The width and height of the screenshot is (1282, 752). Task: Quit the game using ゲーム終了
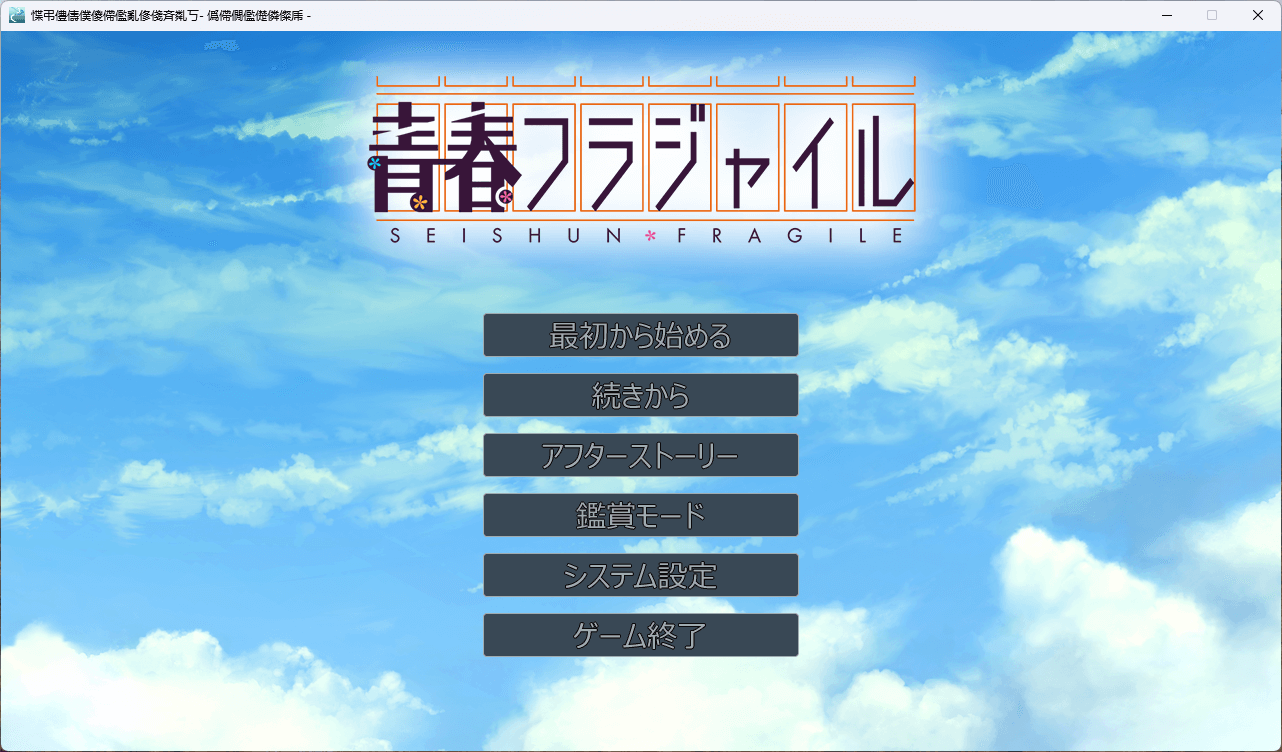(640, 635)
